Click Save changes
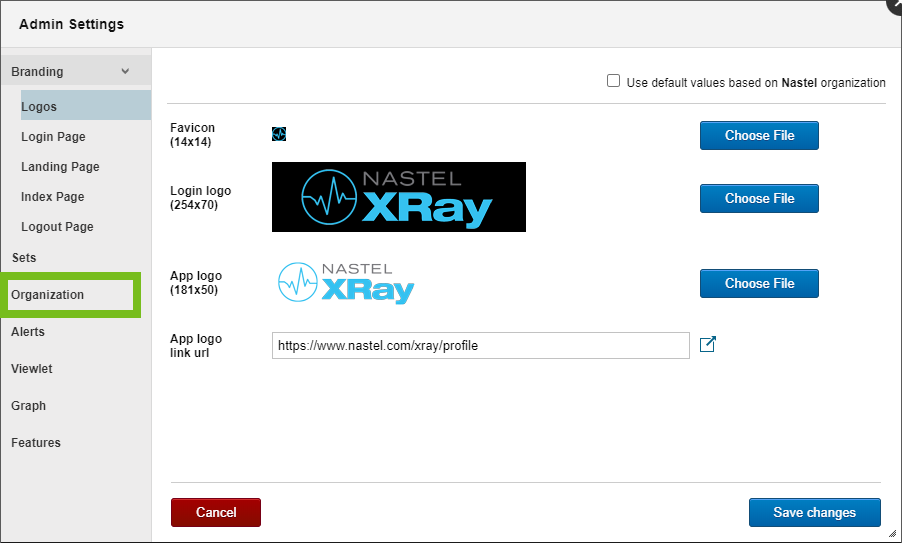This screenshot has height=543, width=902. click(815, 513)
